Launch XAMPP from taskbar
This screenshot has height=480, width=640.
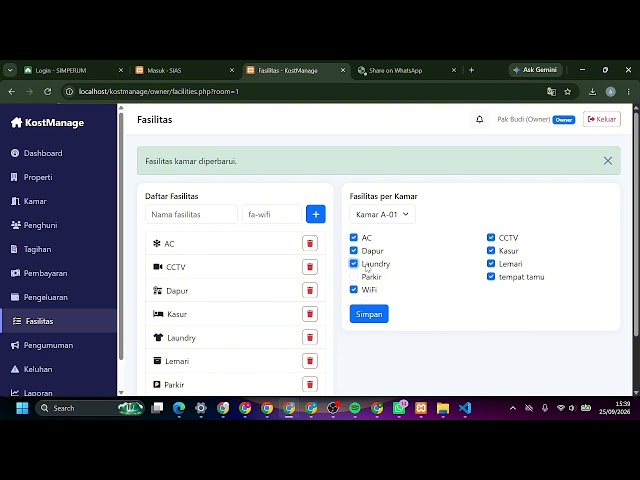click(x=421, y=408)
